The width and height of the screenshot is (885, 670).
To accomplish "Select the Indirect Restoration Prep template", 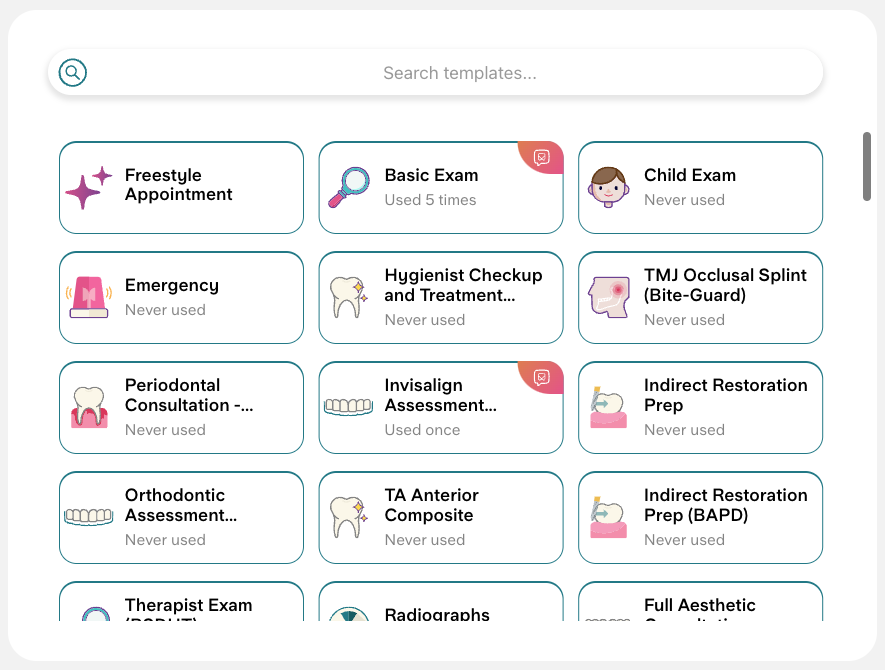I will (700, 408).
